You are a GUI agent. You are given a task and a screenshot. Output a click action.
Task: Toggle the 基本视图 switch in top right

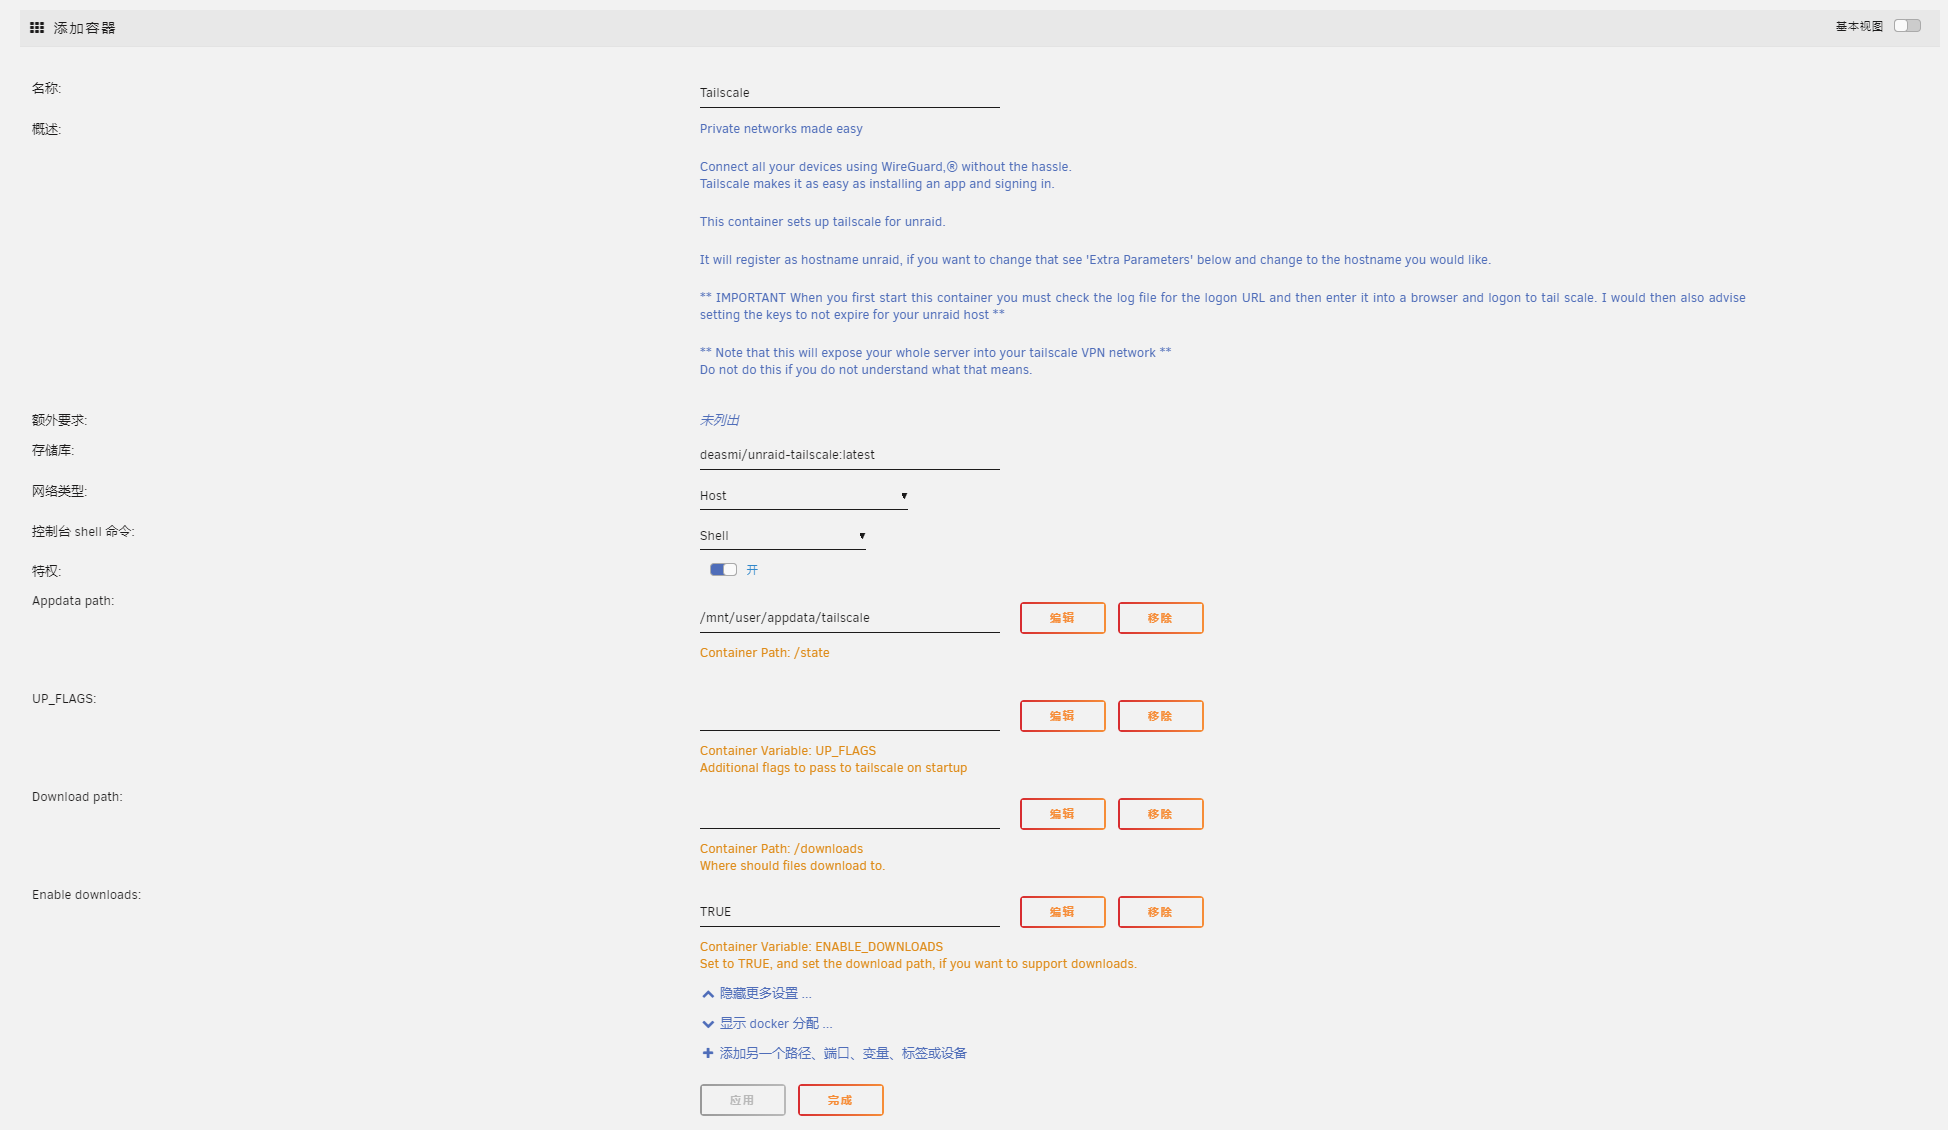point(1909,25)
